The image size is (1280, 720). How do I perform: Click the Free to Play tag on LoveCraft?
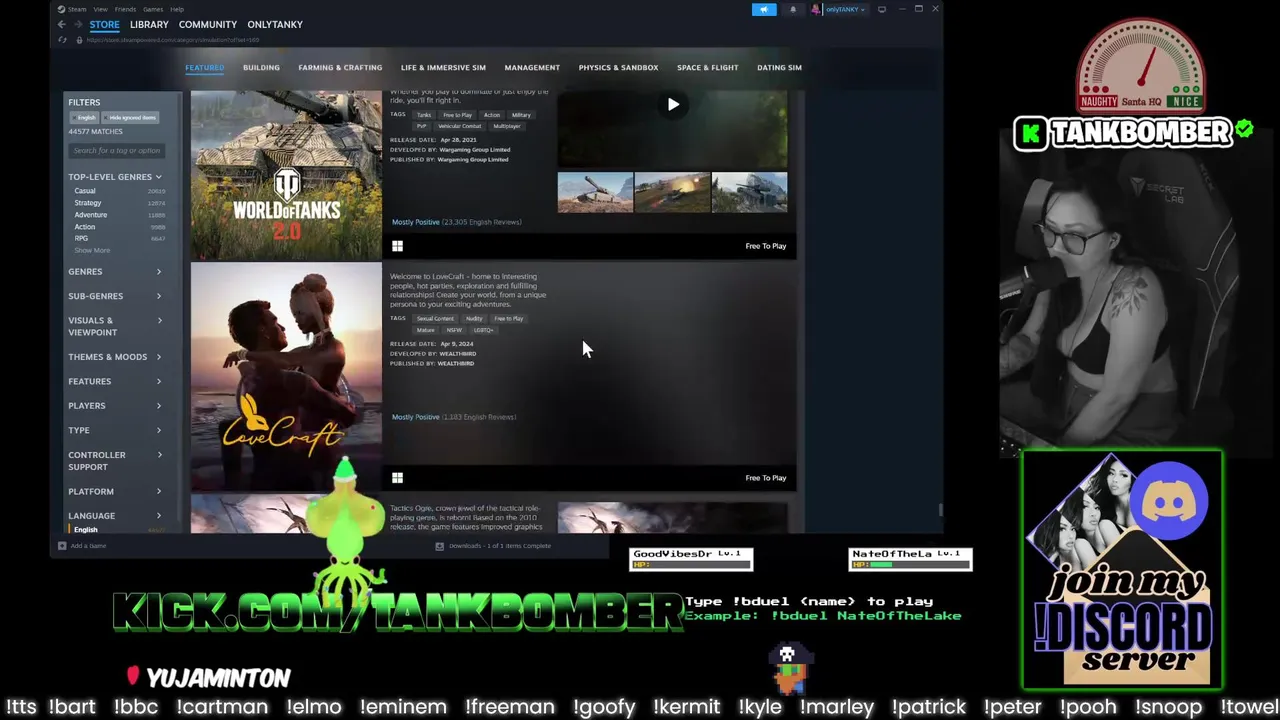click(508, 319)
